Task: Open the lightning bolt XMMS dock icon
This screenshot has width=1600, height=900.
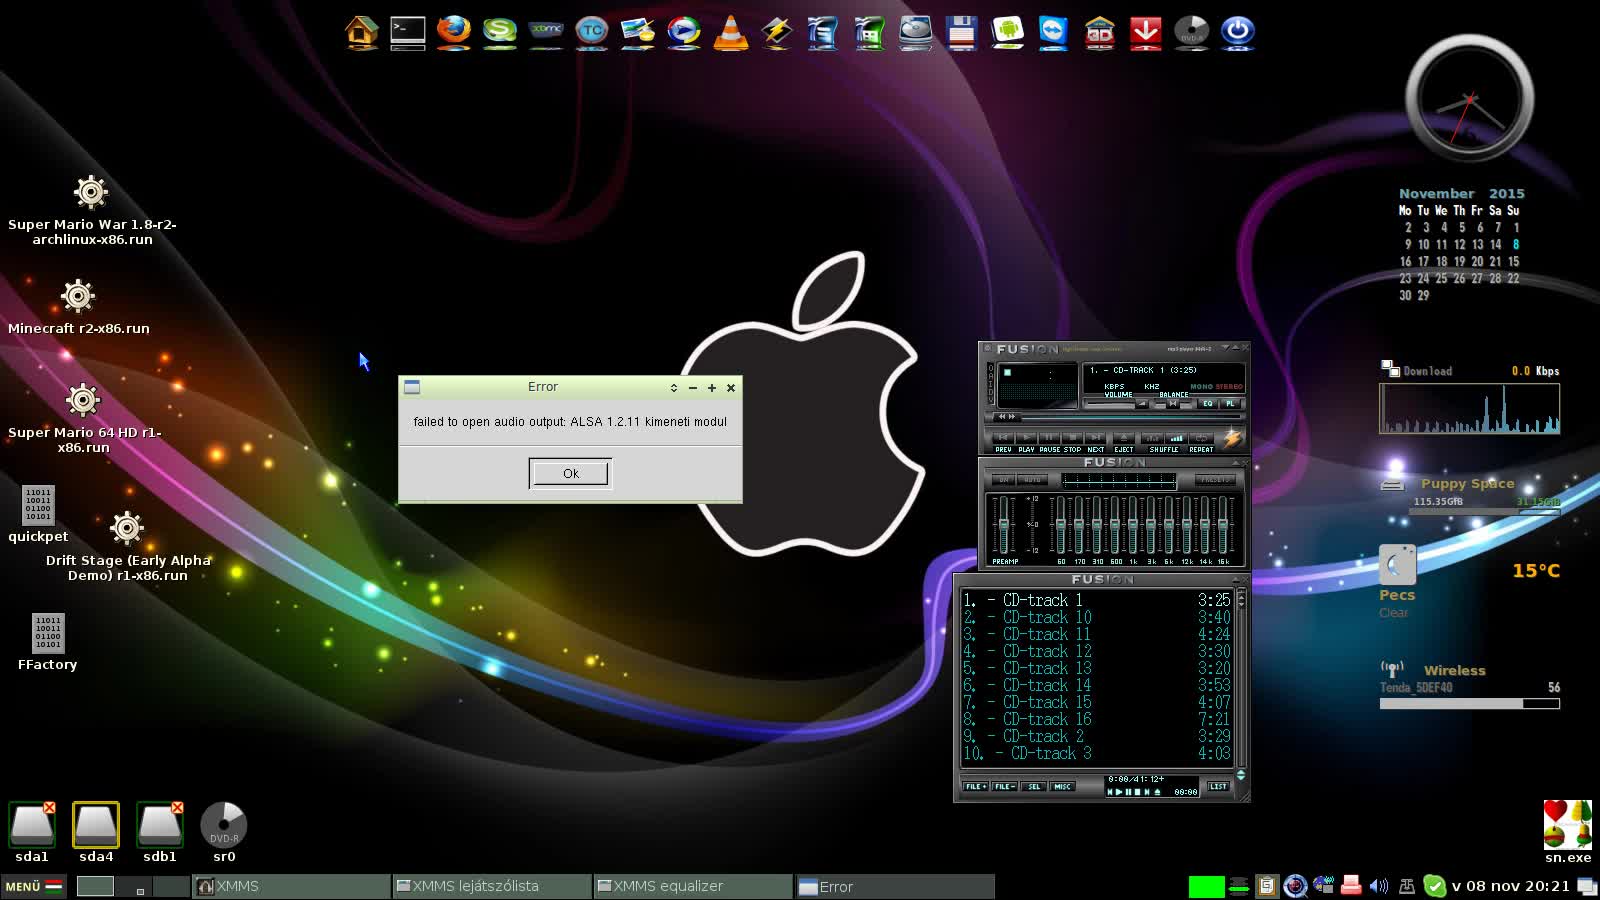Action: click(x=777, y=31)
